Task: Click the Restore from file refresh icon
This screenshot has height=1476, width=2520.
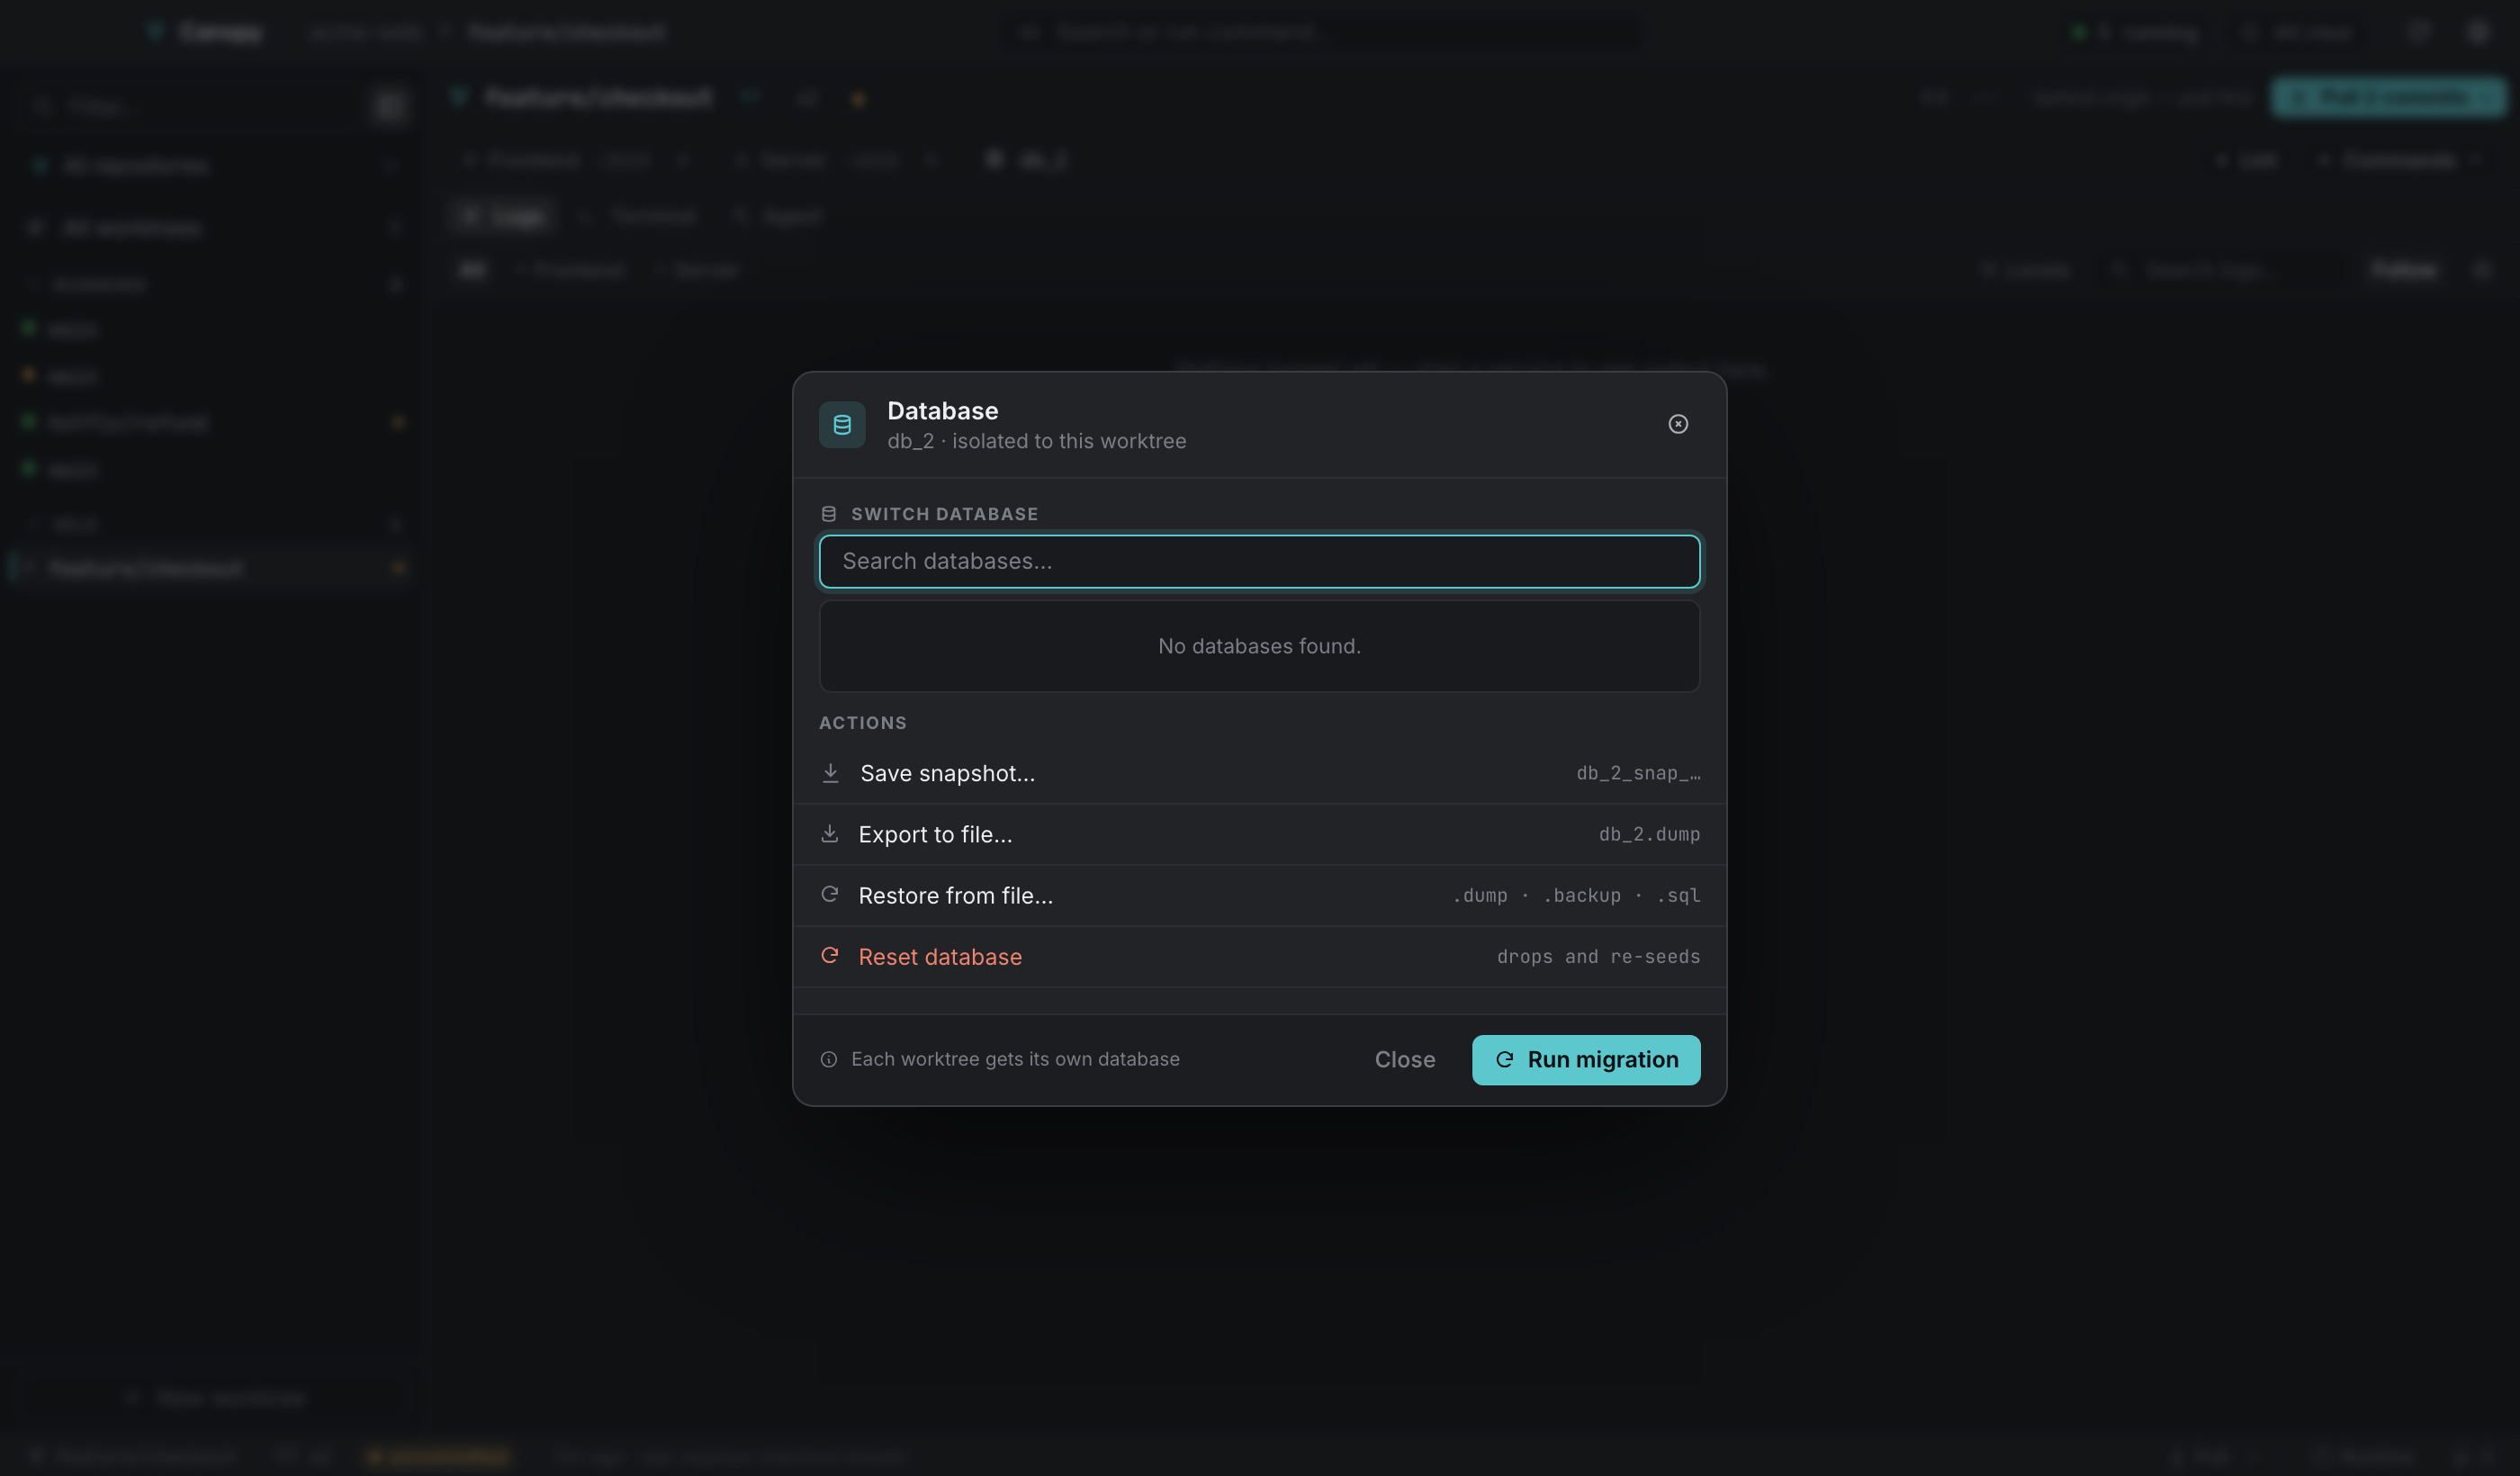Action: pyautogui.click(x=829, y=894)
